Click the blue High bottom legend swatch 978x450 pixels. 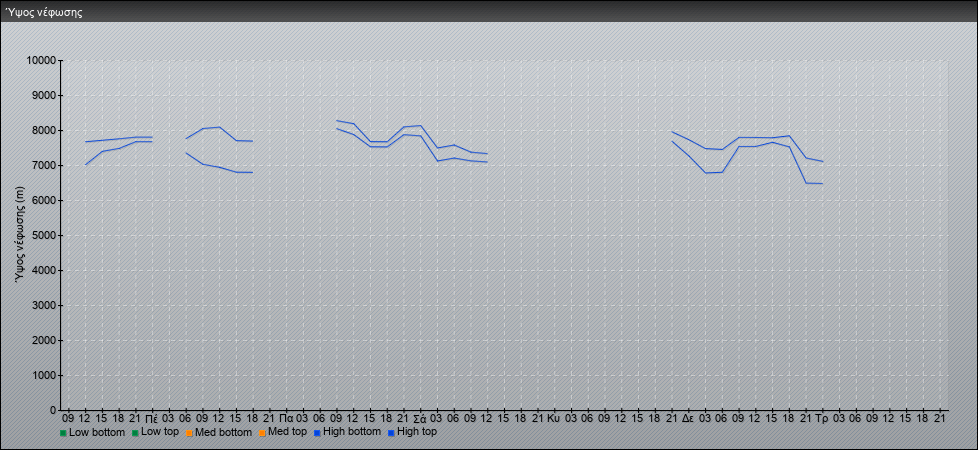(x=317, y=433)
